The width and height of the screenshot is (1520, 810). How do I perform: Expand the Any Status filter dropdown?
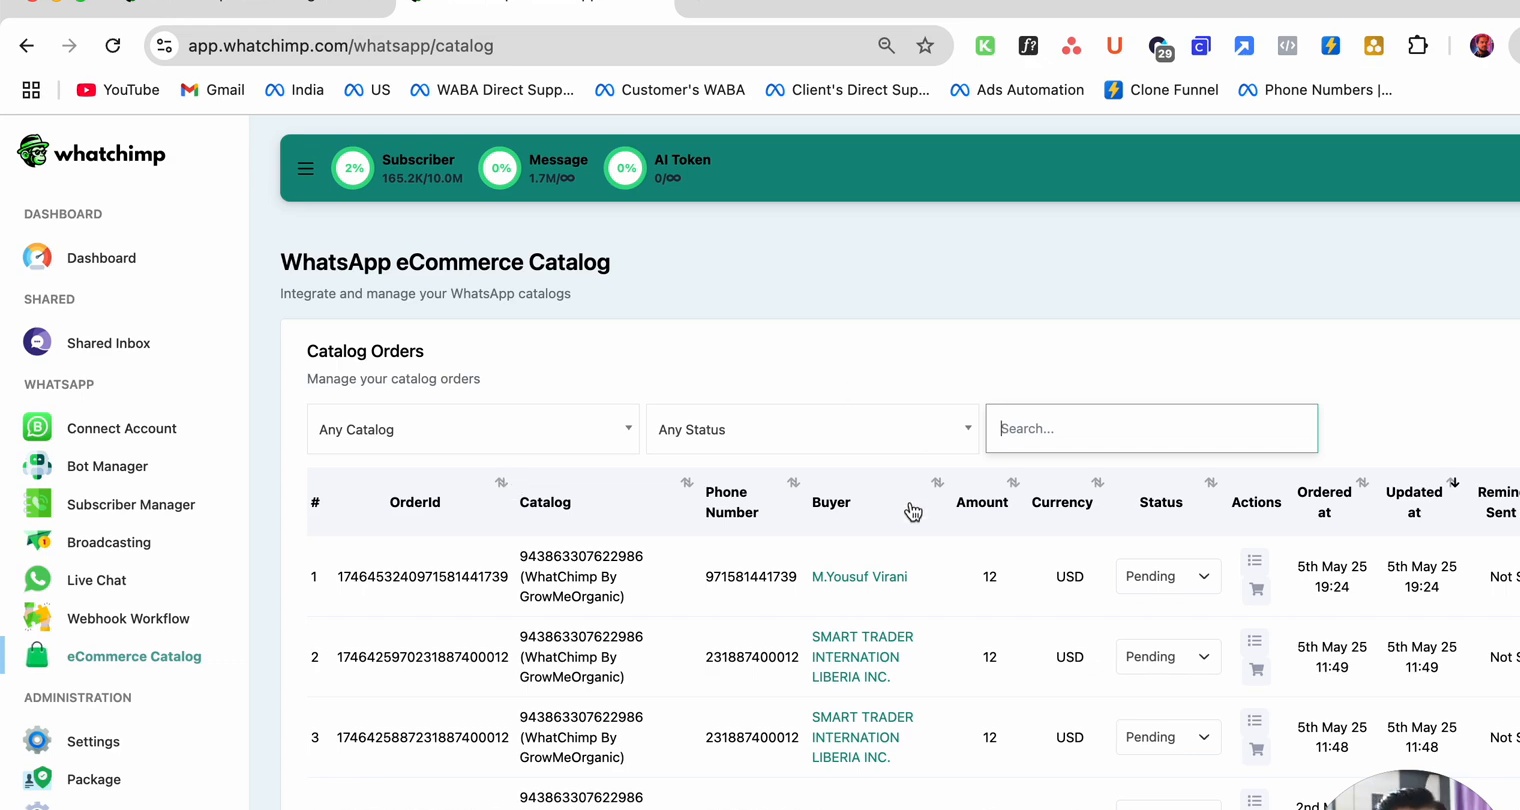click(812, 429)
